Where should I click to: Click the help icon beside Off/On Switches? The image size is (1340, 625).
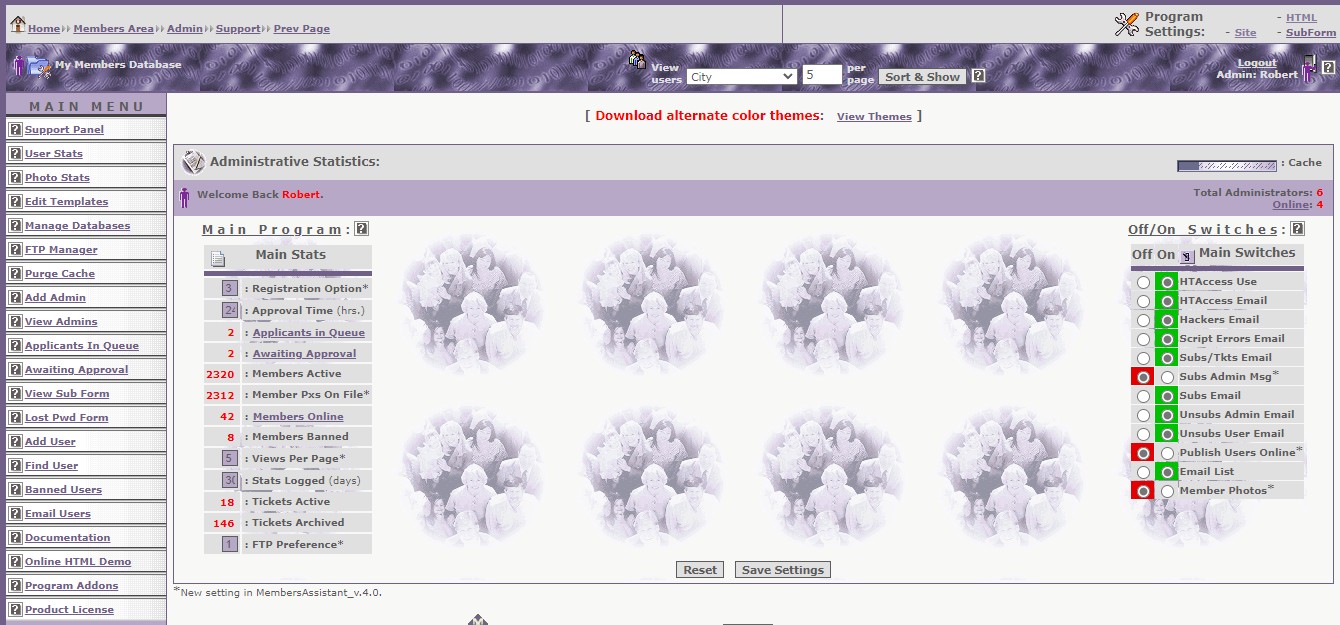[1297, 229]
